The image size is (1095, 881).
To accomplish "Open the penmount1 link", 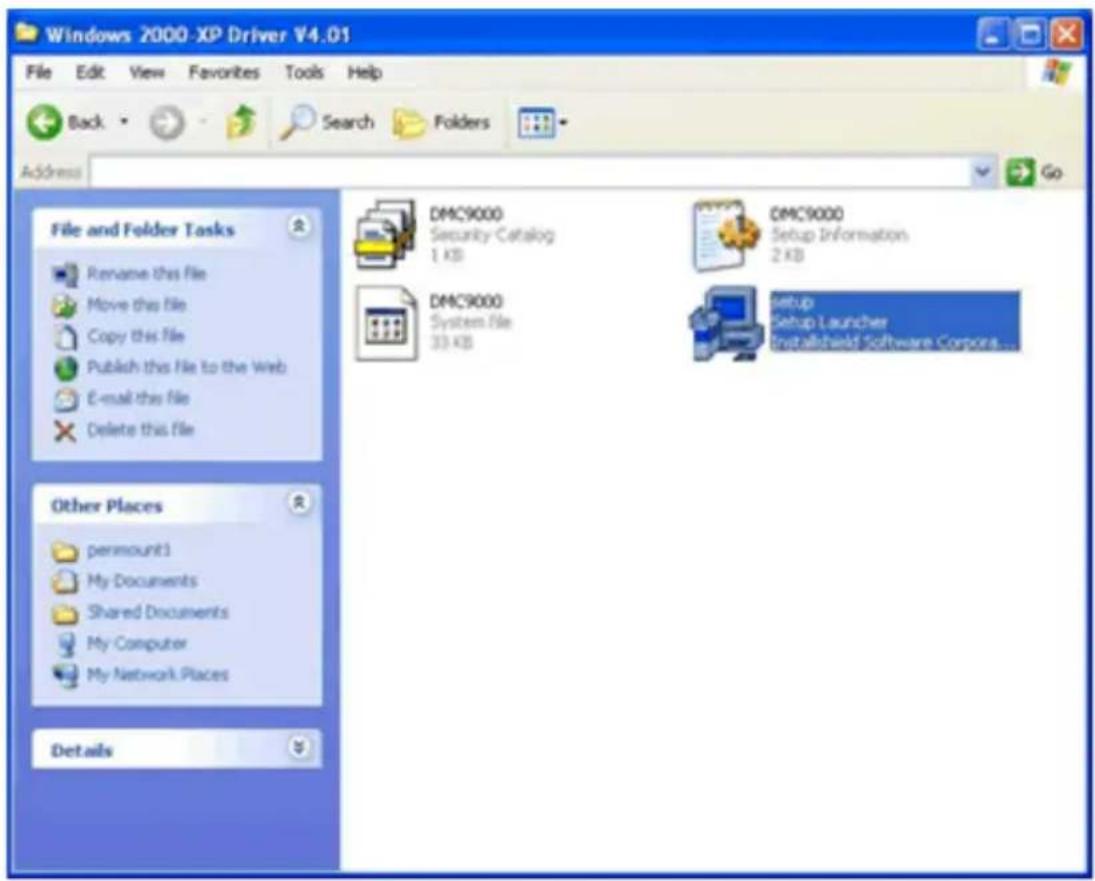I will [128, 551].
